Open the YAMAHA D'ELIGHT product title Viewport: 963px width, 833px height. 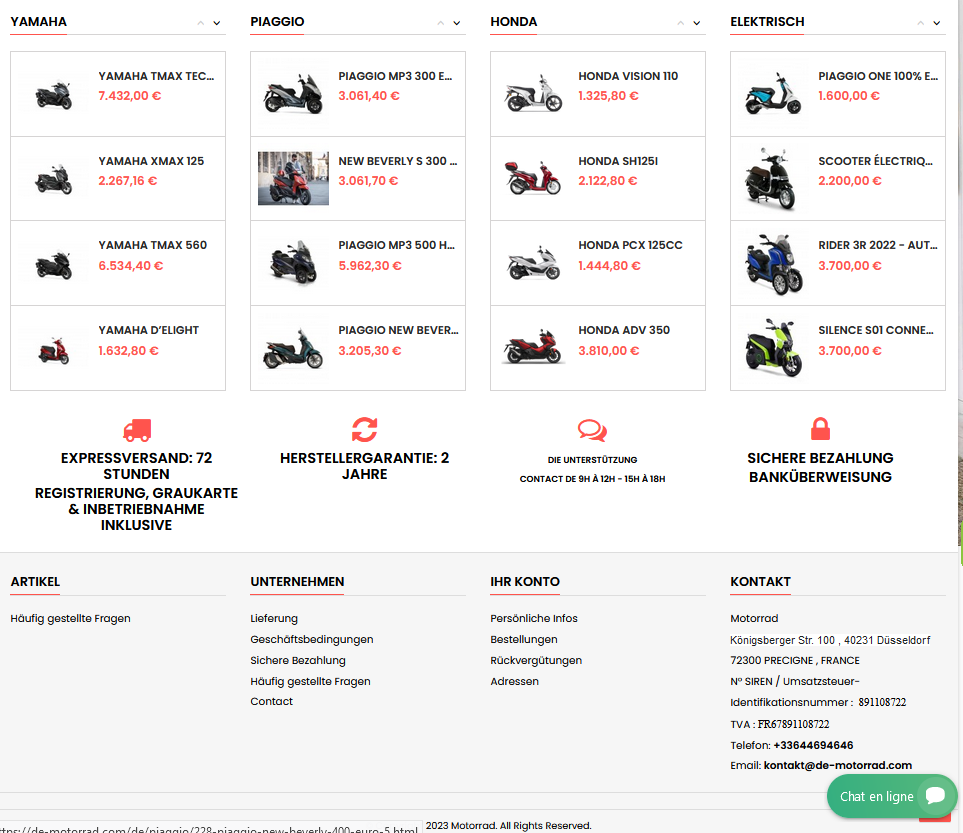pyautogui.click(x=149, y=330)
